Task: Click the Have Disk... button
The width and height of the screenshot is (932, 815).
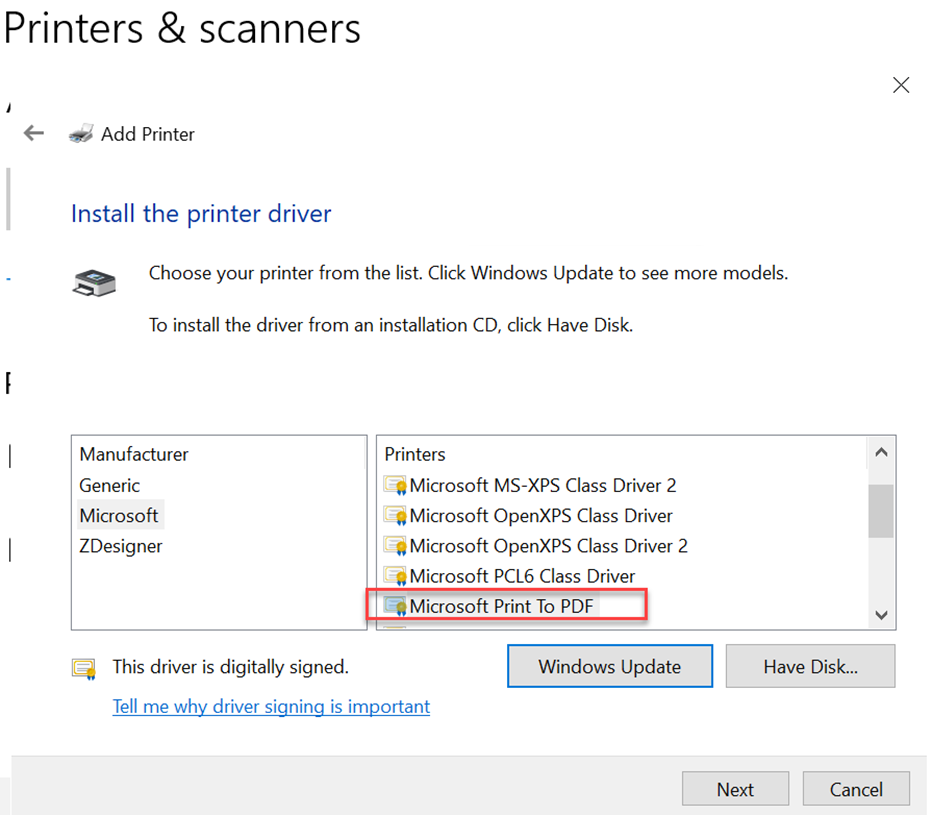Action: coord(810,667)
